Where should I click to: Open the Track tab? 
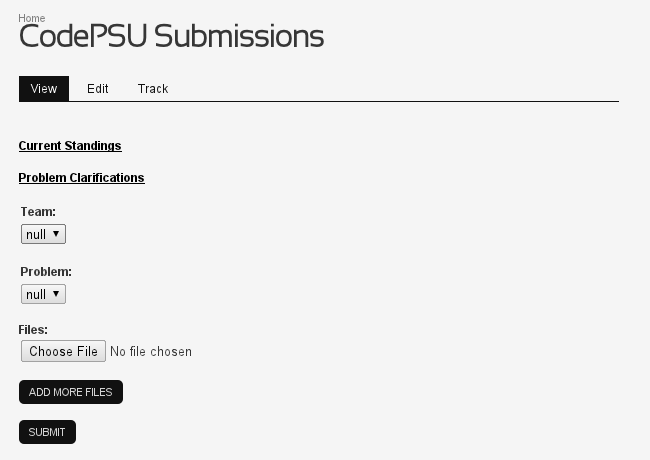pyautogui.click(x=153, y=88)
